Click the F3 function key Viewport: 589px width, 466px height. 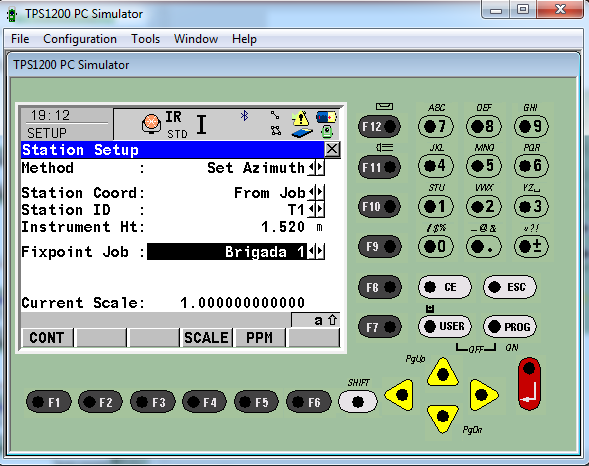(x=153, y=402)
